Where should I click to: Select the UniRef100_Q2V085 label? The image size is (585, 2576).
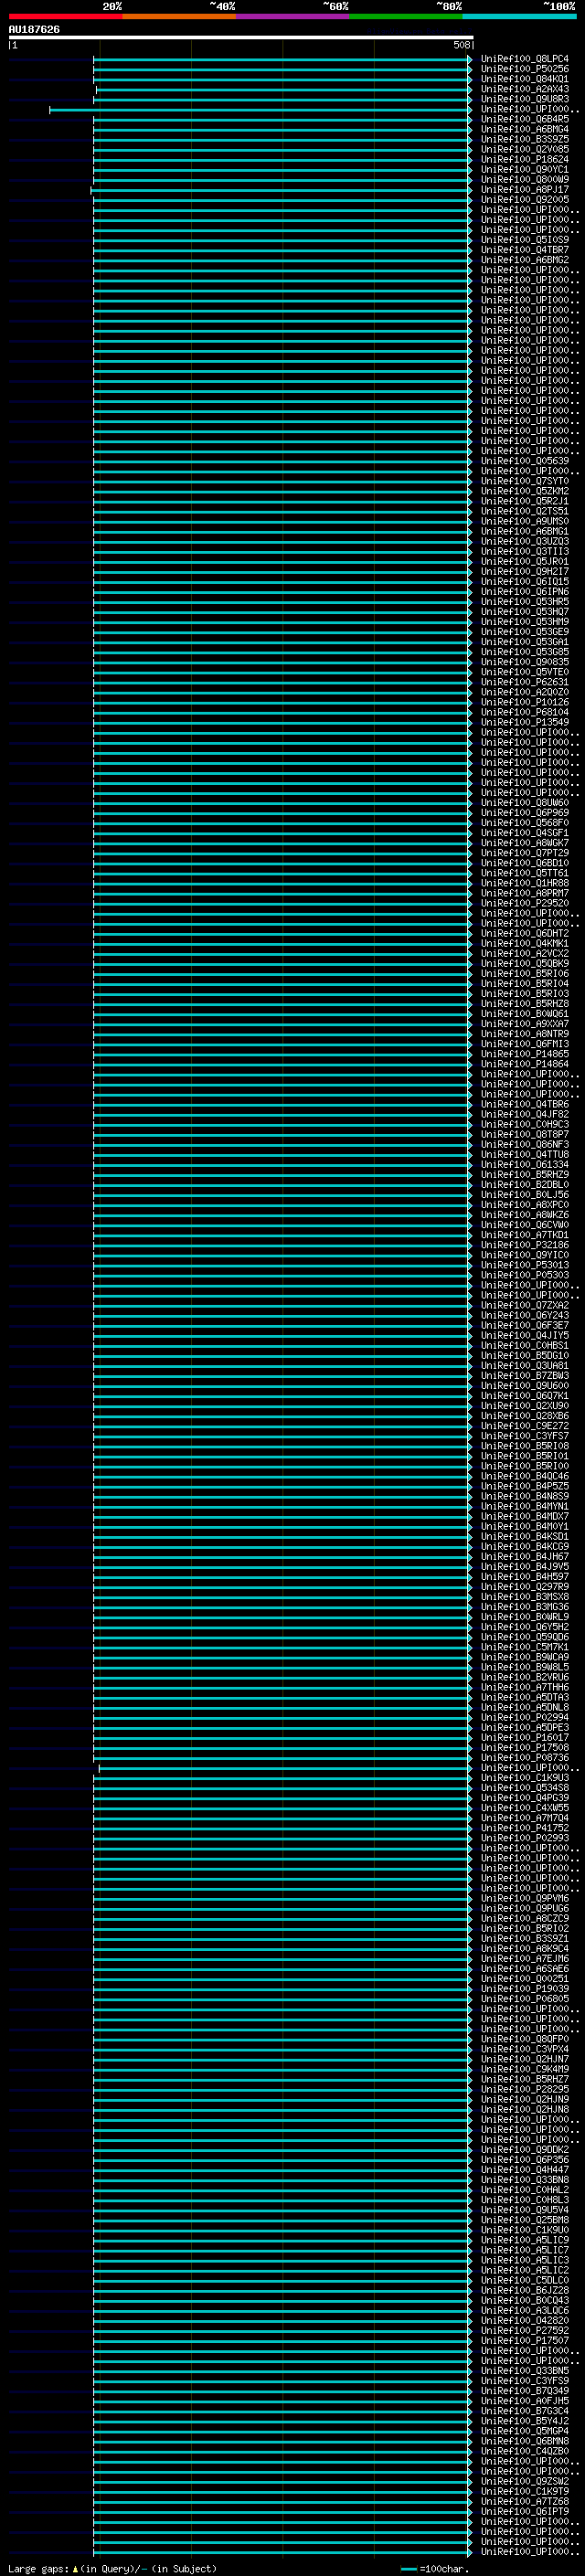click(x=525, y=149)
